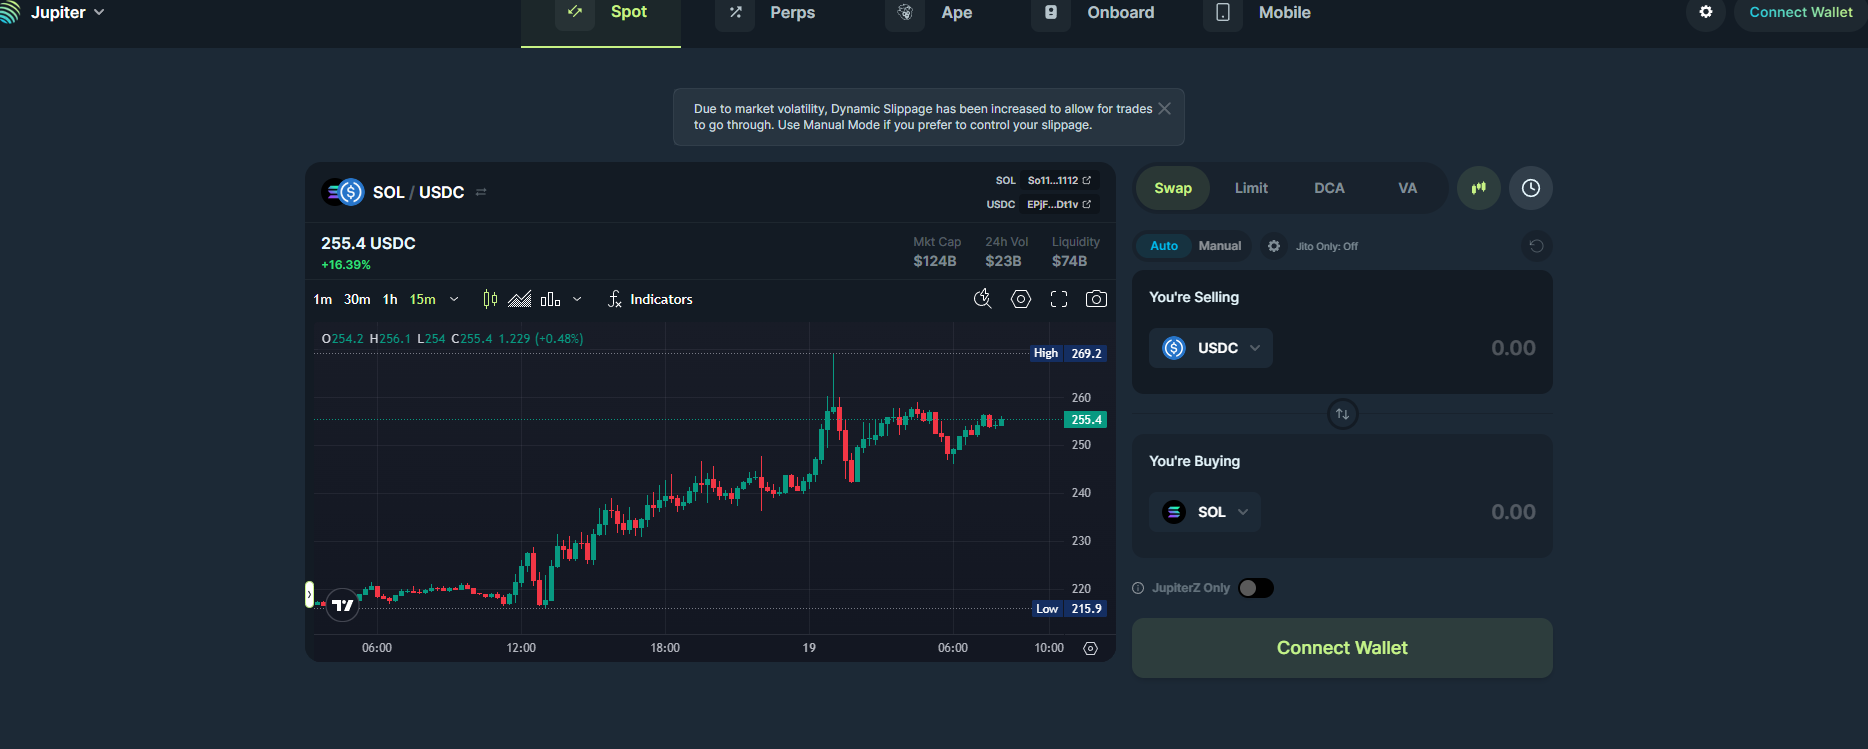Click Connect Wallet in the top bar
This screenshot has width=1868, height=749.
(x=1800, y=13)
